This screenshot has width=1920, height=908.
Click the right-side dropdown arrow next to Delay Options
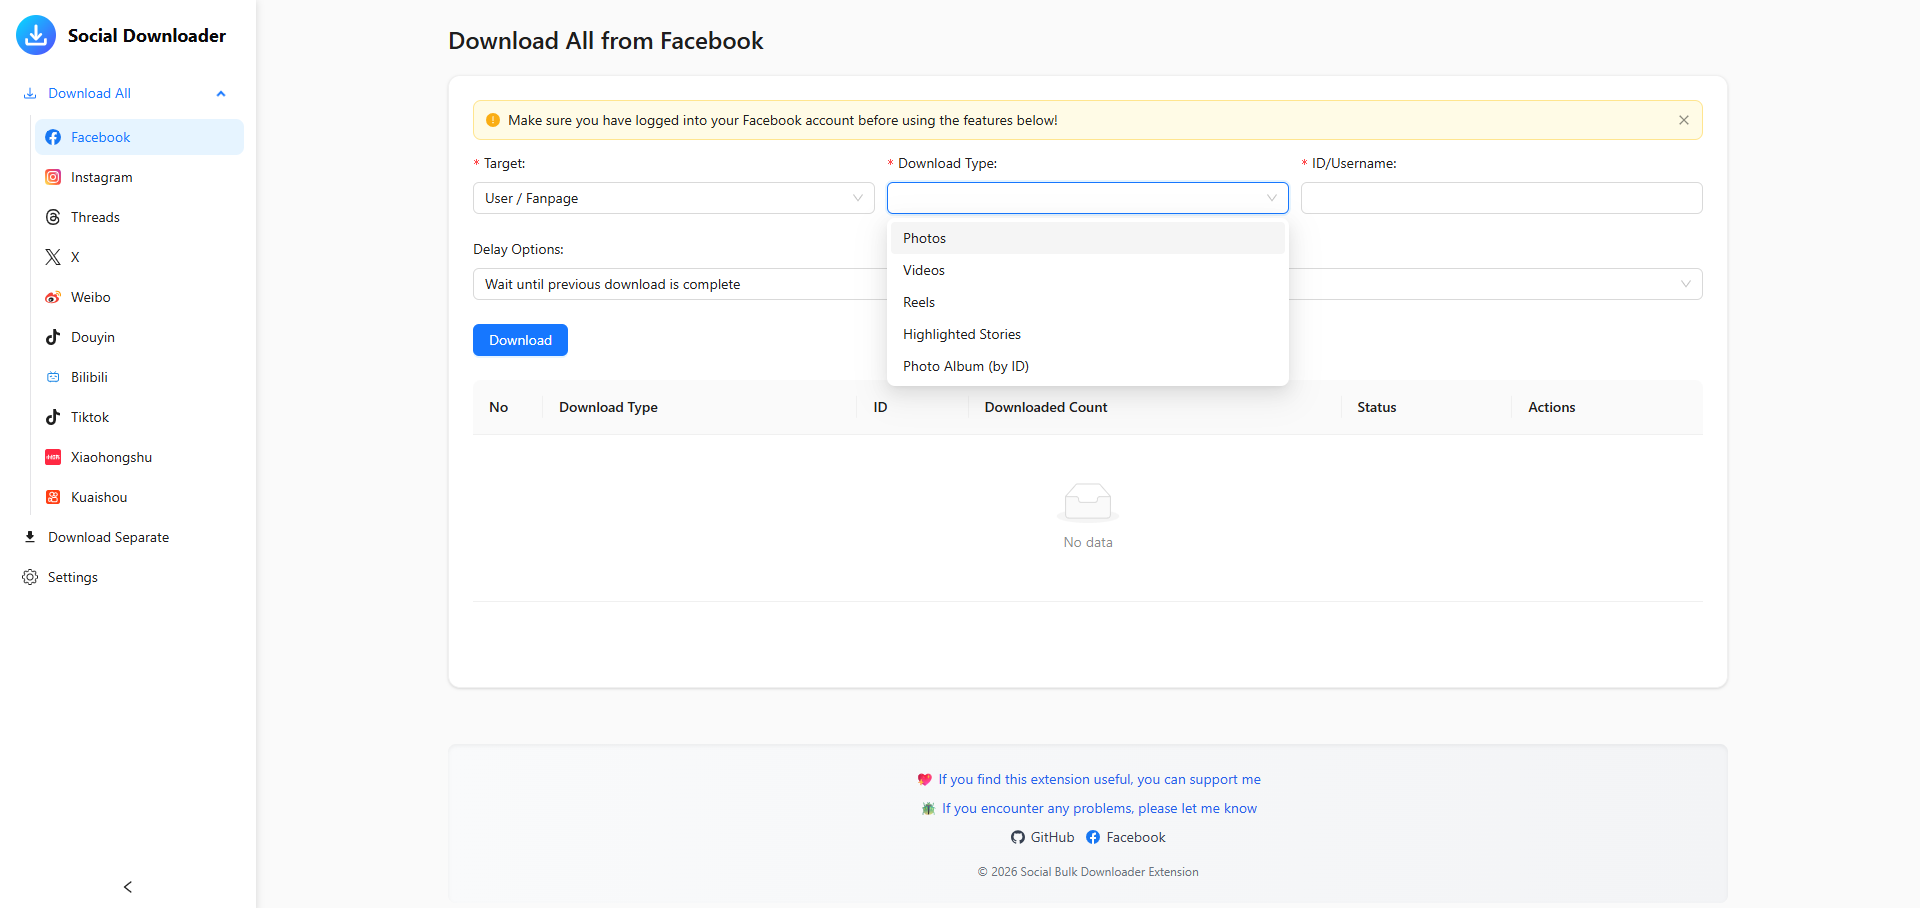point(1686,284)
